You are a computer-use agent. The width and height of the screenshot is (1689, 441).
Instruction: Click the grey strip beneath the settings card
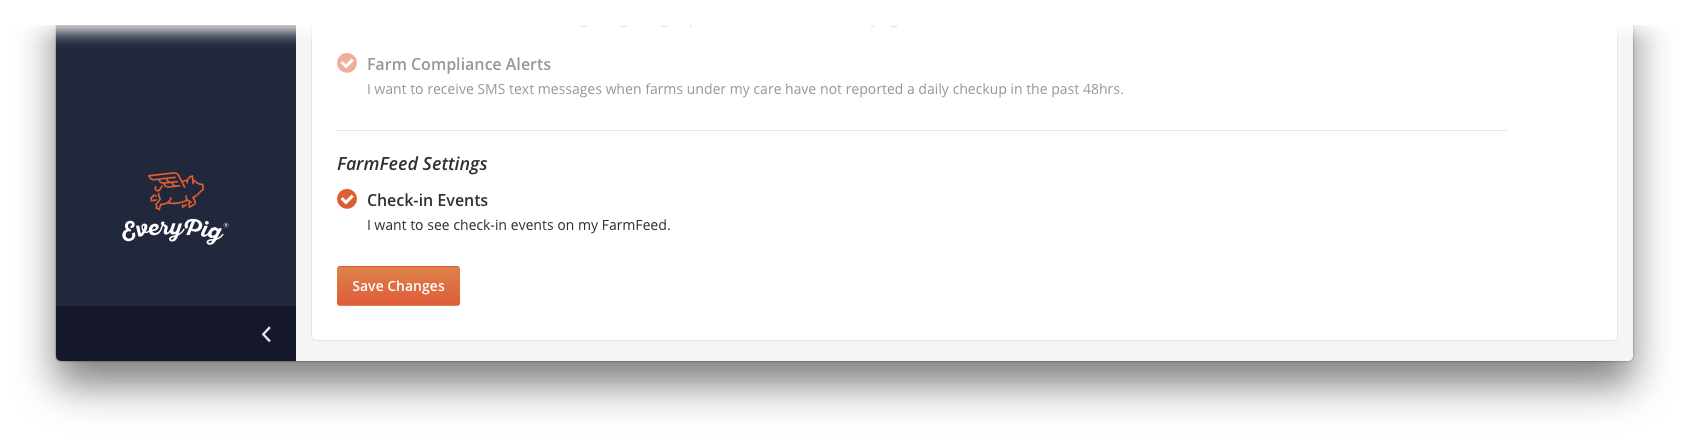click(964, 350)
